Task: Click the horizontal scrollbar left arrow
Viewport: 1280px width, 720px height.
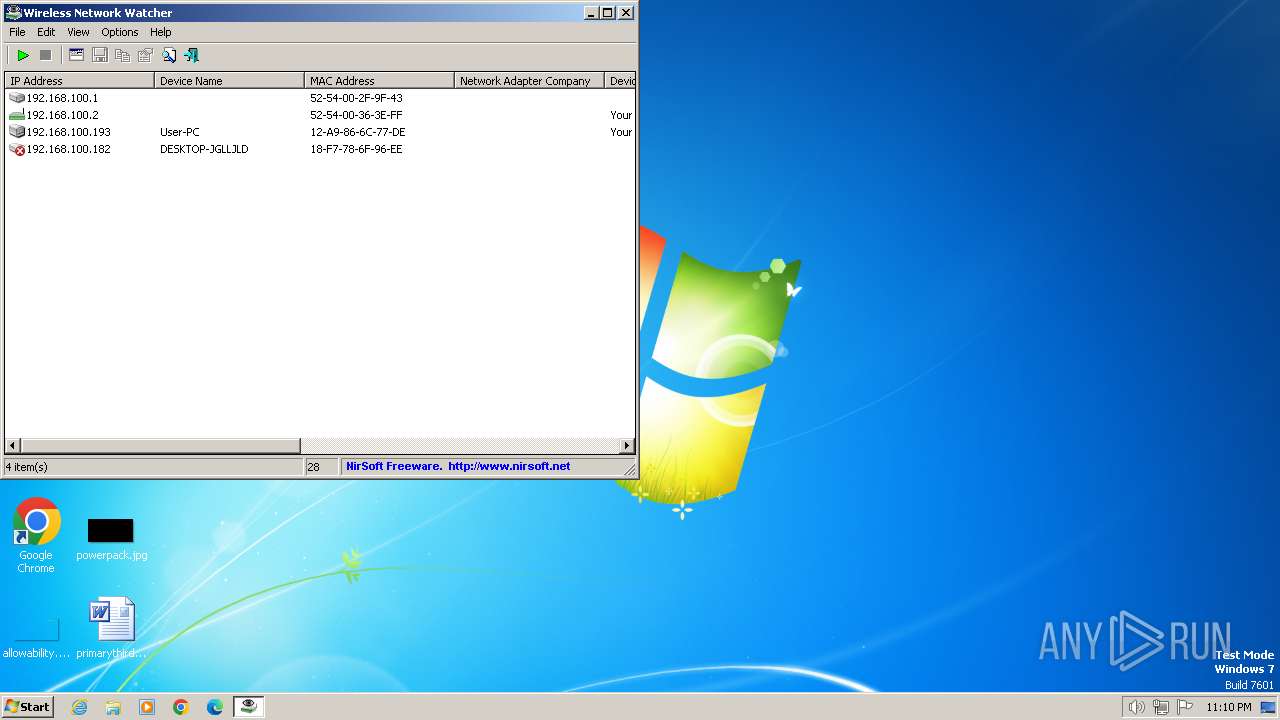Action: (x=13, y=445)
